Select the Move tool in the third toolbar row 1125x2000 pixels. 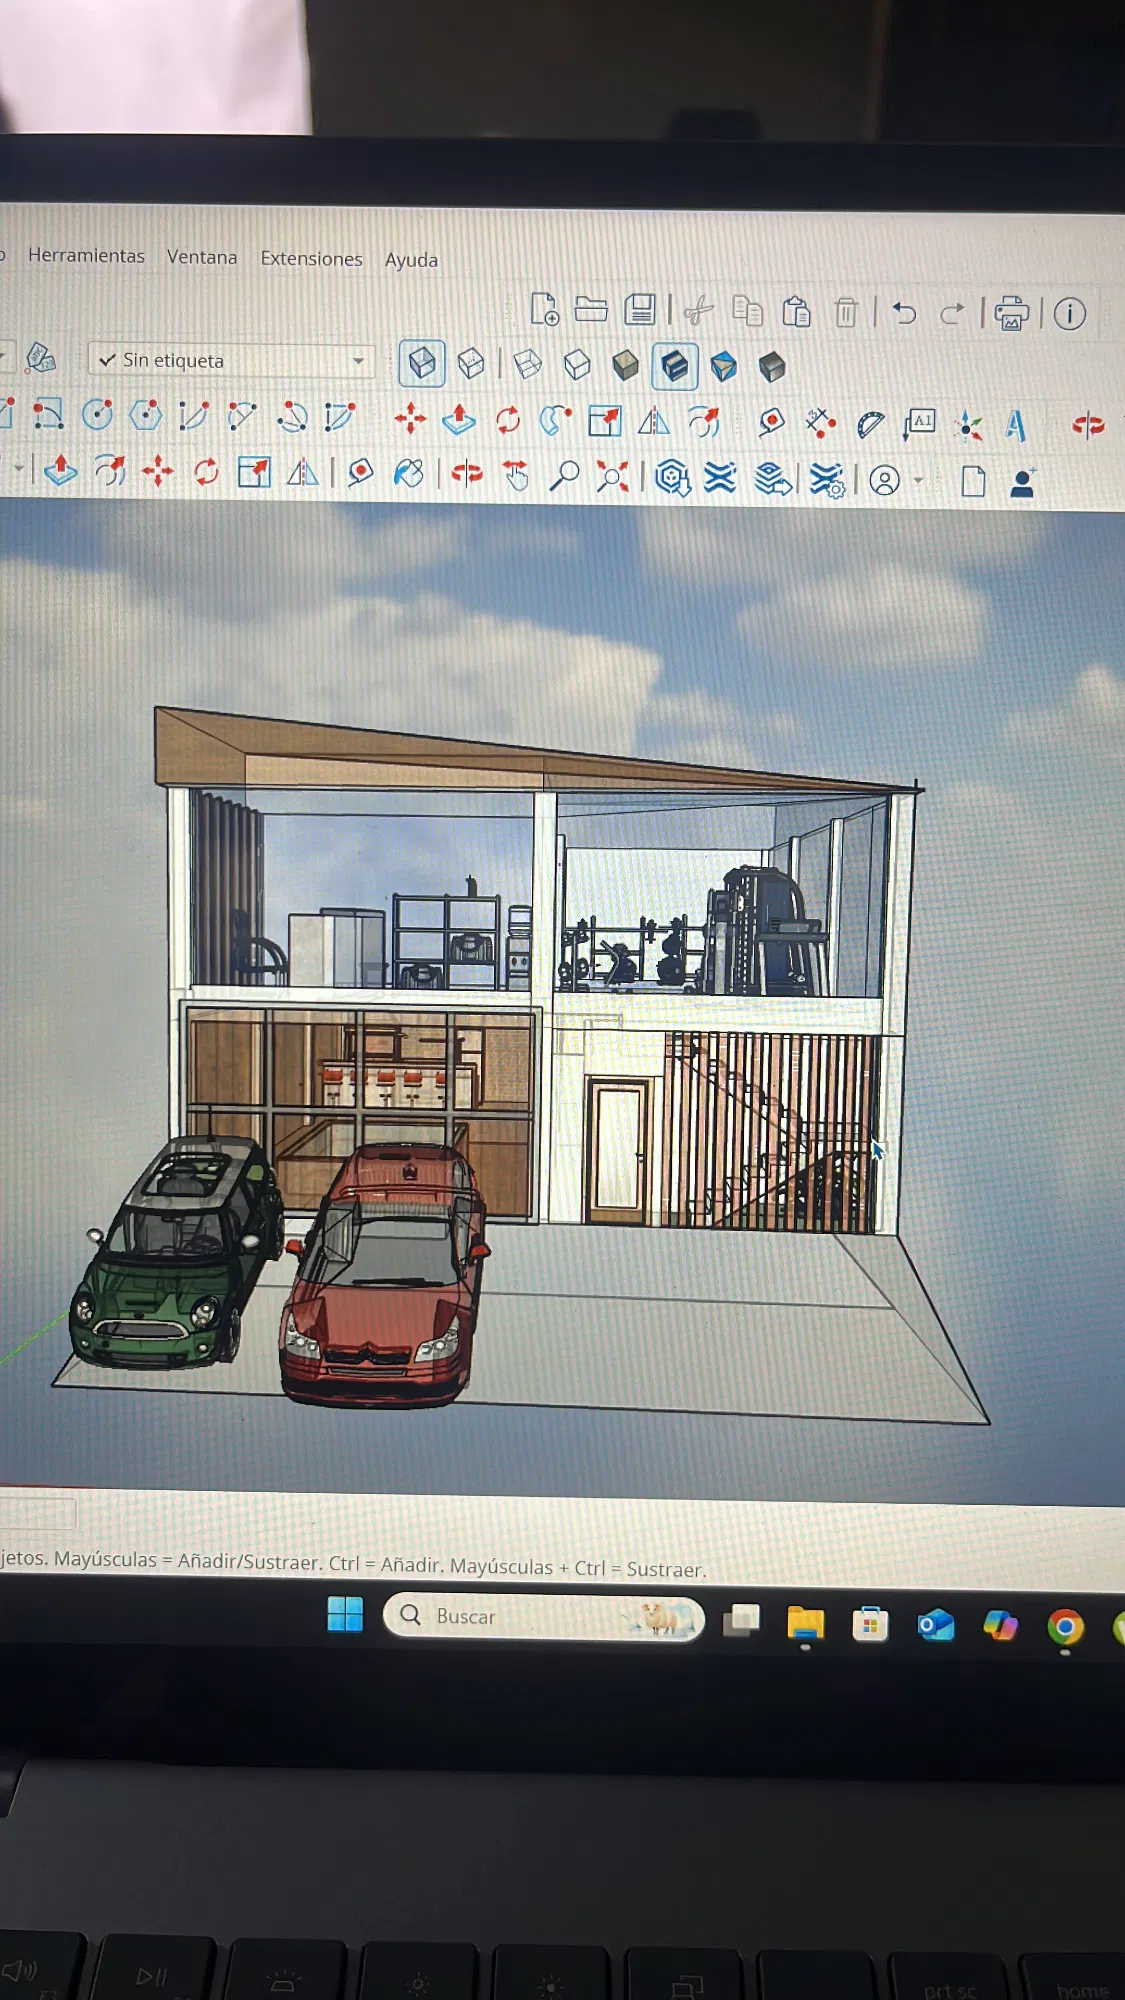pyautogui.click(x=410, y=419)
